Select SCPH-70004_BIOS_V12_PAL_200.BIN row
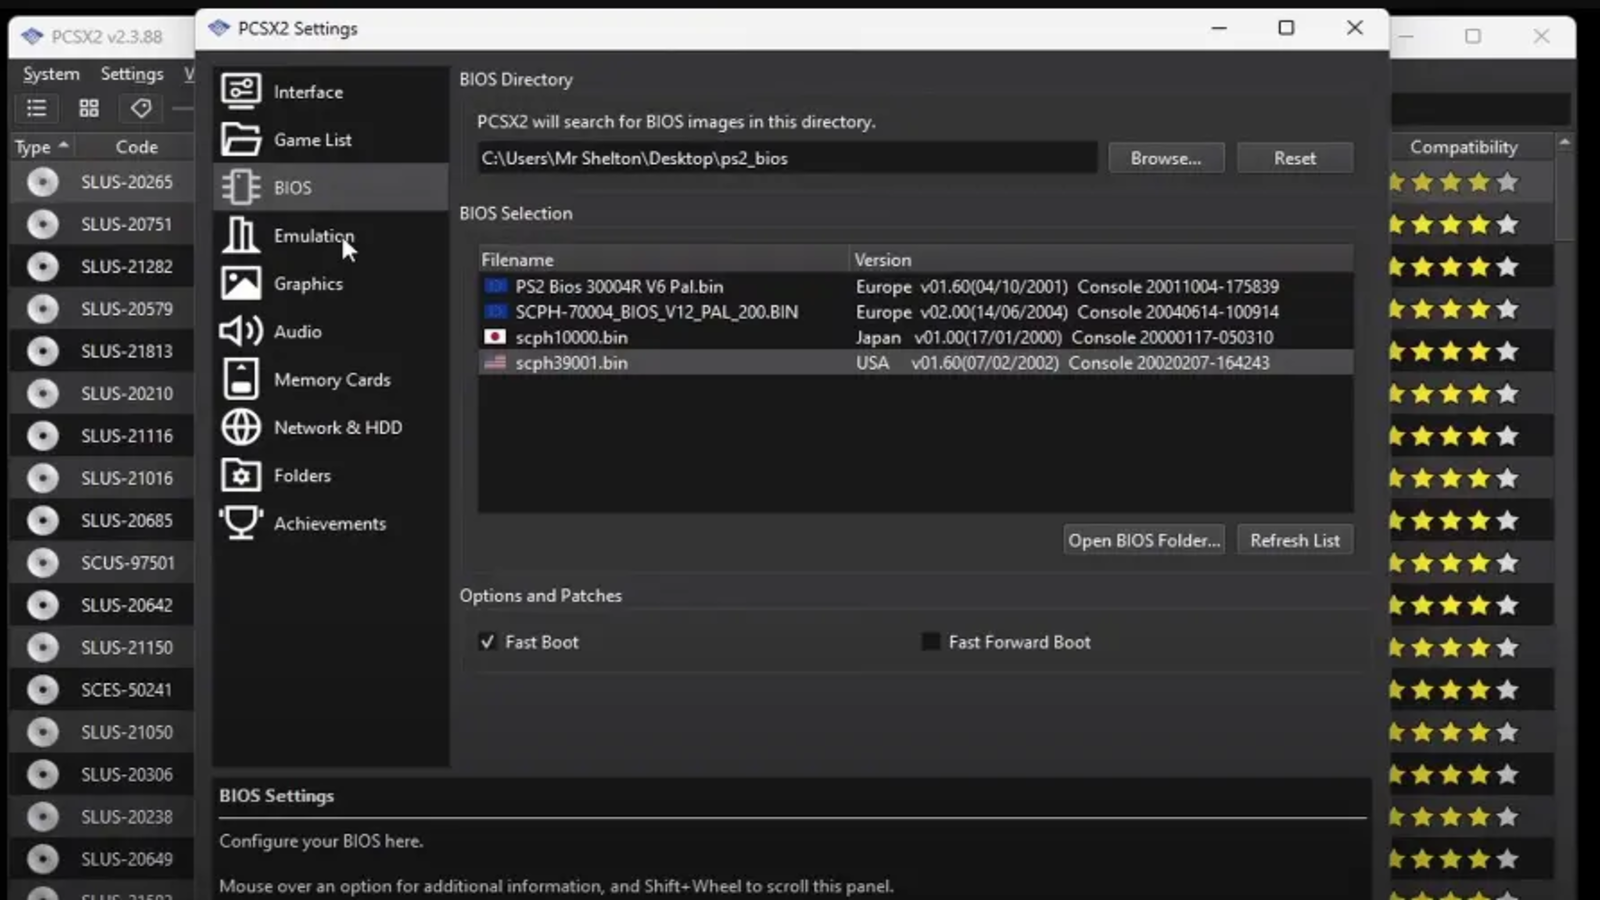This screenshot has height=900, width=1600. (x=915, y=312)
